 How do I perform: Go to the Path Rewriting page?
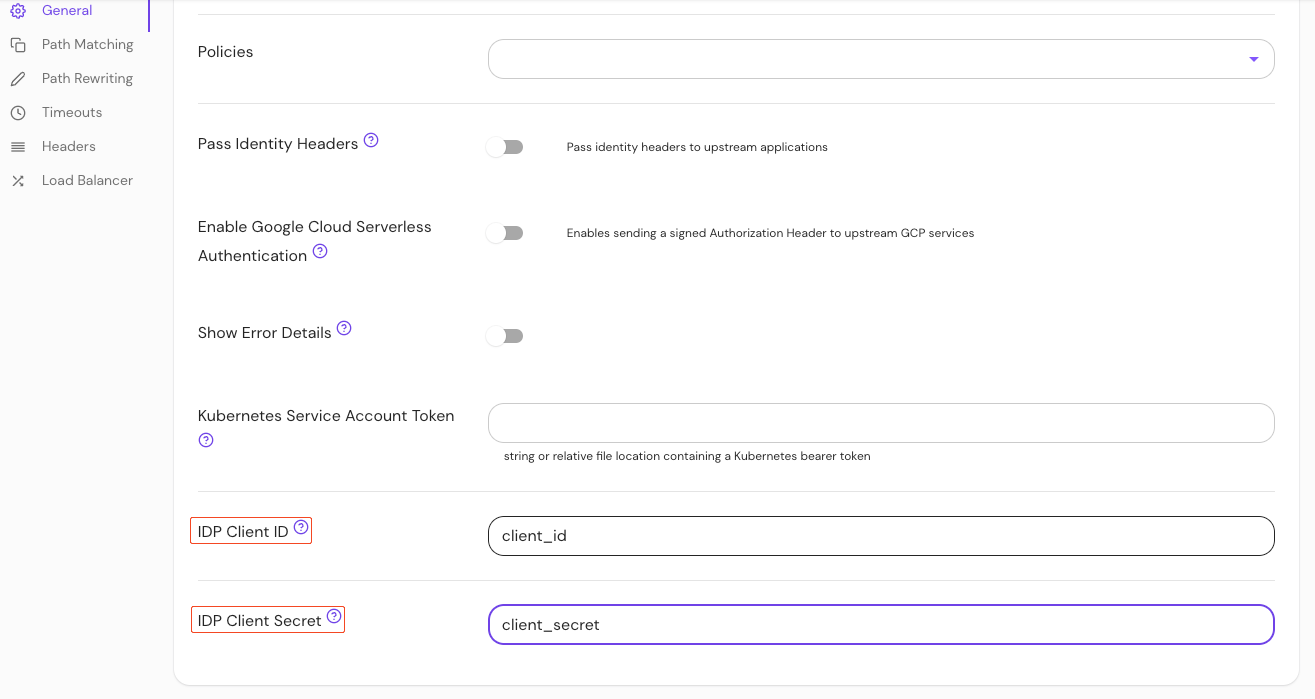86,78
